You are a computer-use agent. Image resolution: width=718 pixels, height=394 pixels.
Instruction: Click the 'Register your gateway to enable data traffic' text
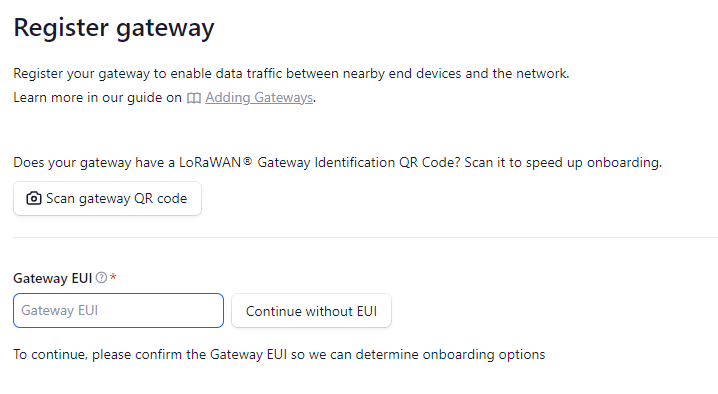pos(291,74)
